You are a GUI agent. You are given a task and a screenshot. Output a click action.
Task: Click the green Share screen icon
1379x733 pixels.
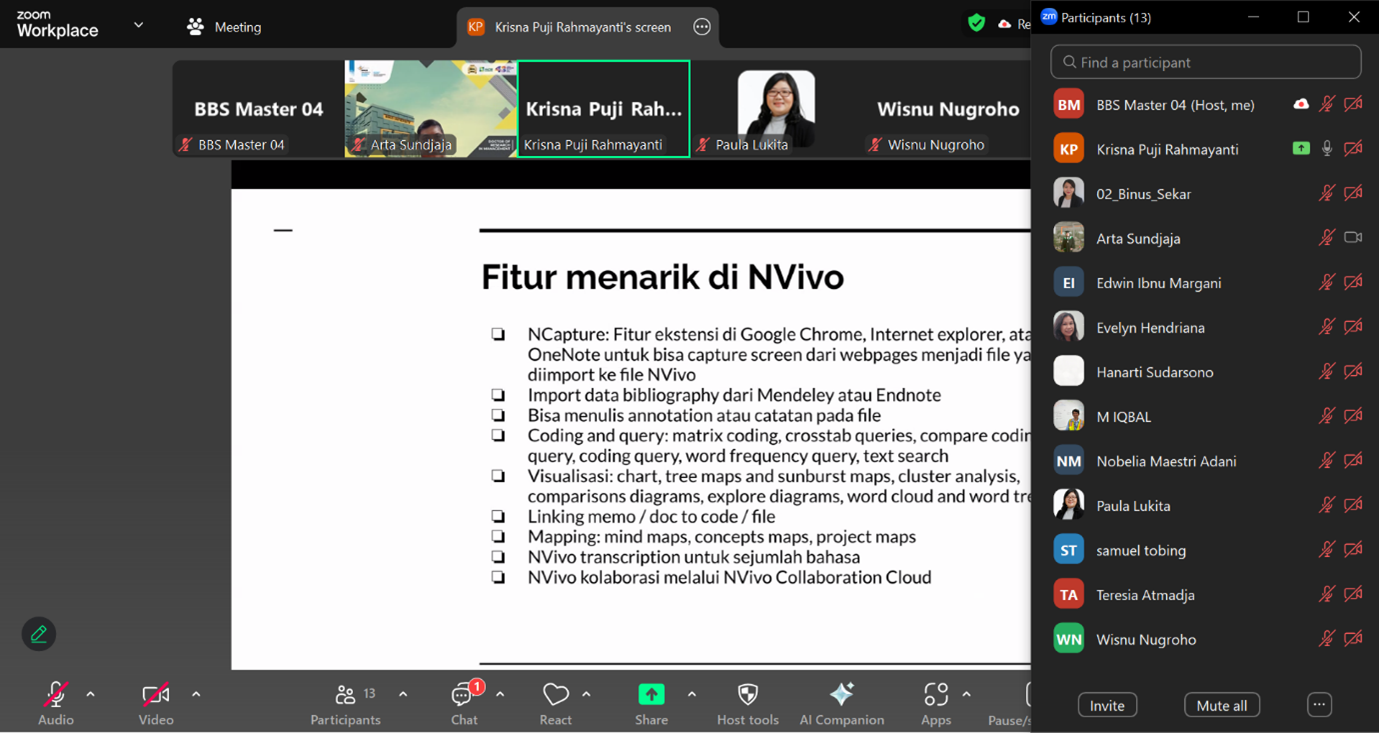(651, 694)
